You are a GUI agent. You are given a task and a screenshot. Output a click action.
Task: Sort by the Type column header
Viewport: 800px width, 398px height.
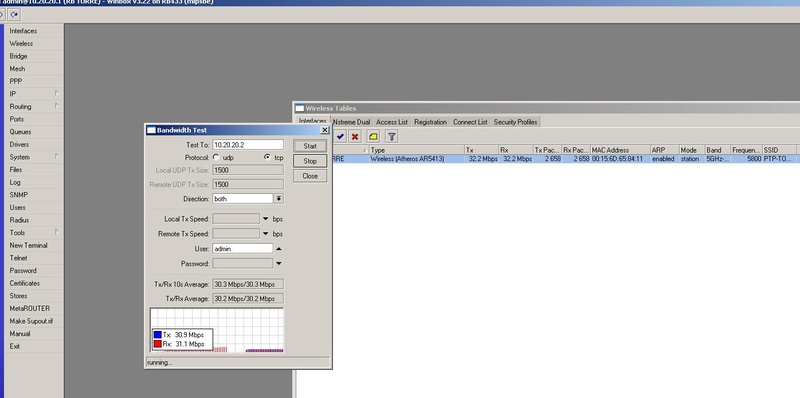(x=416, y=150)
